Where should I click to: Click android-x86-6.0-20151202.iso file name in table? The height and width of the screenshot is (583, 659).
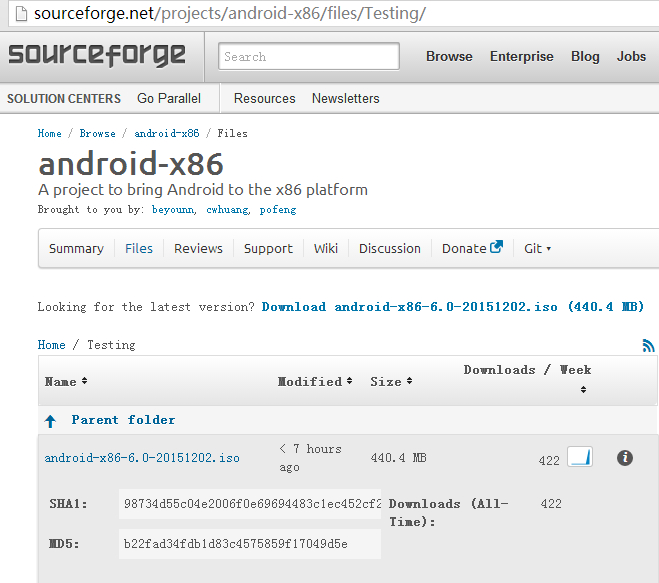142,458
